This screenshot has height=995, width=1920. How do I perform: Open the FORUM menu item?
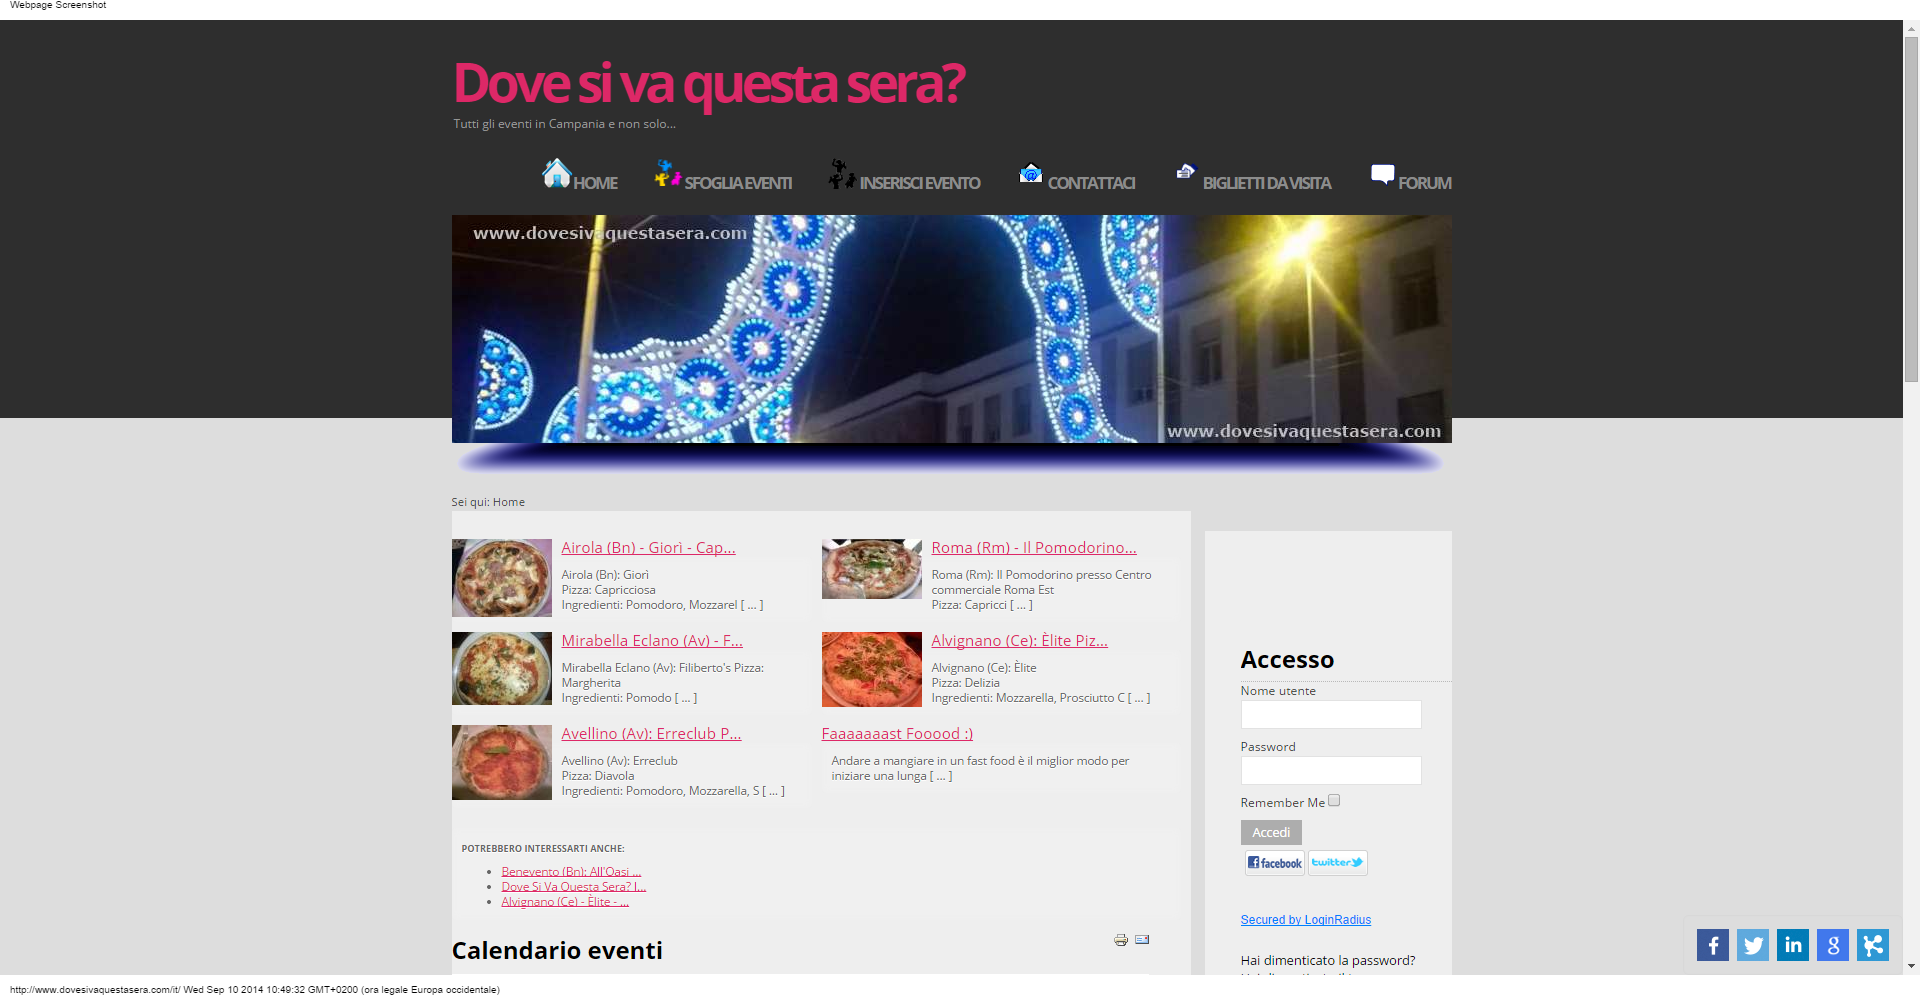[x=1425, y=183]
